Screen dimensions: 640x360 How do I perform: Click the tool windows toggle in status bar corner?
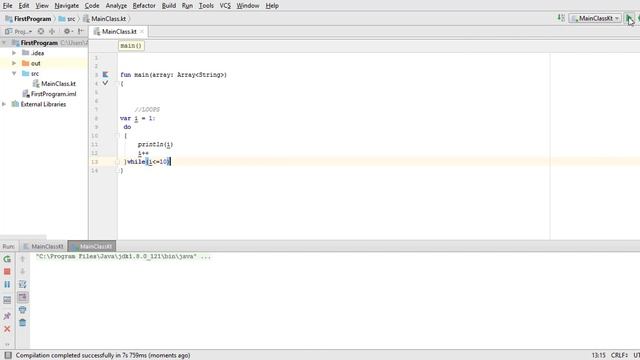[x=8, y=355]
